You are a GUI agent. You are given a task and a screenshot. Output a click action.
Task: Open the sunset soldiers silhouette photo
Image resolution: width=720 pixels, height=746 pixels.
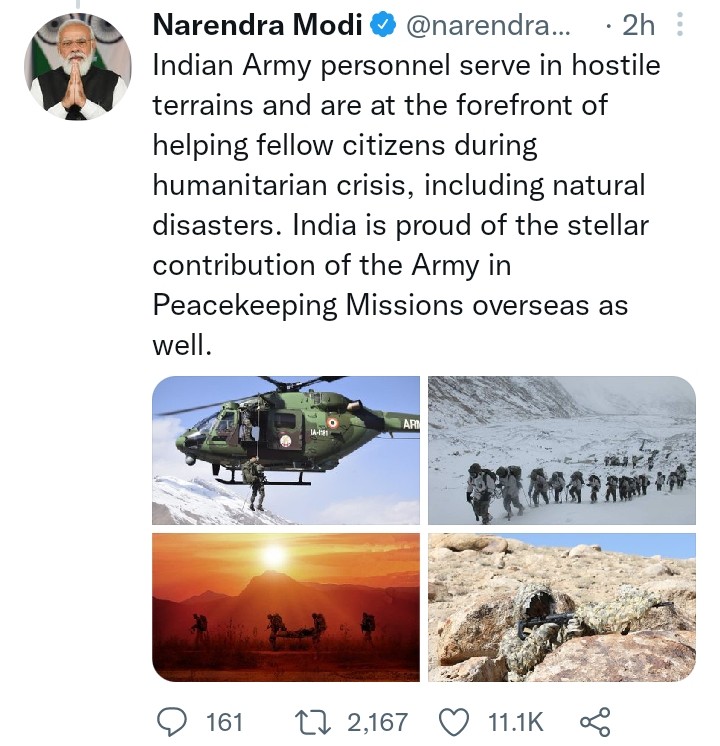point(286,607)
